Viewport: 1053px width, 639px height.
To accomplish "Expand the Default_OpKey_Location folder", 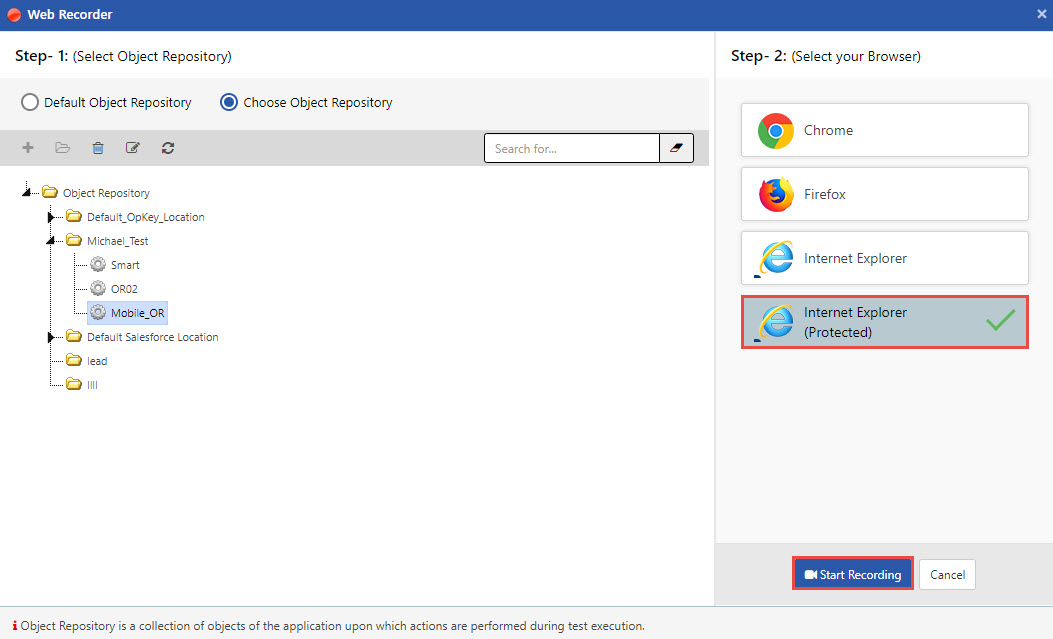I will point(52,217).
